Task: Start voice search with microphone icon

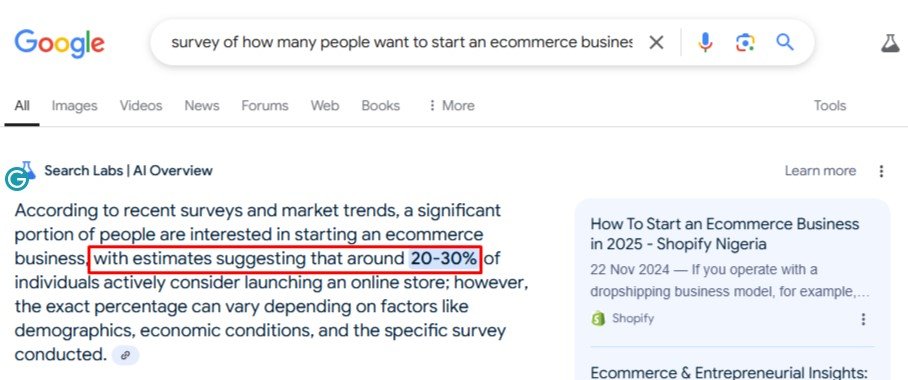Action: 705,42
